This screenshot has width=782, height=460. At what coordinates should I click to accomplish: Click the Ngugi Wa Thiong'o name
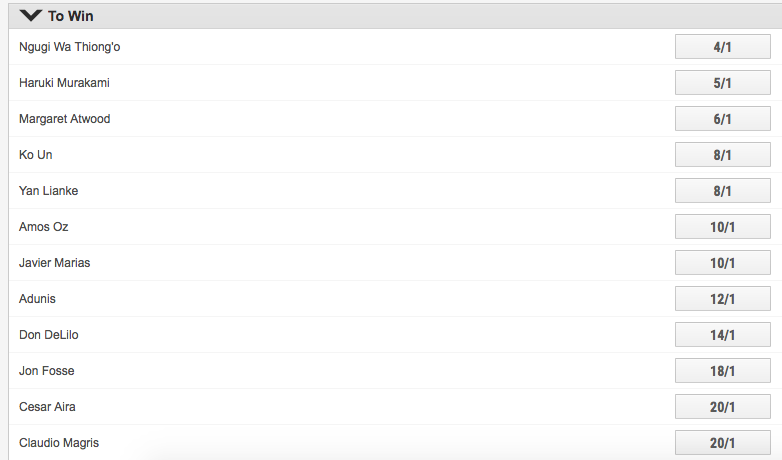point(70,47)
